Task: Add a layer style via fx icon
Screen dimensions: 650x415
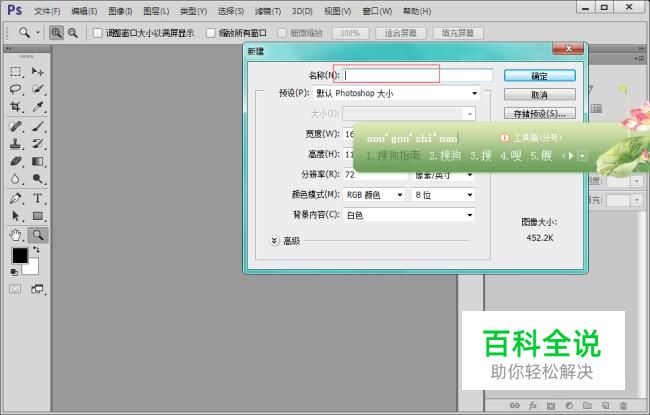Action: (533, 405)
